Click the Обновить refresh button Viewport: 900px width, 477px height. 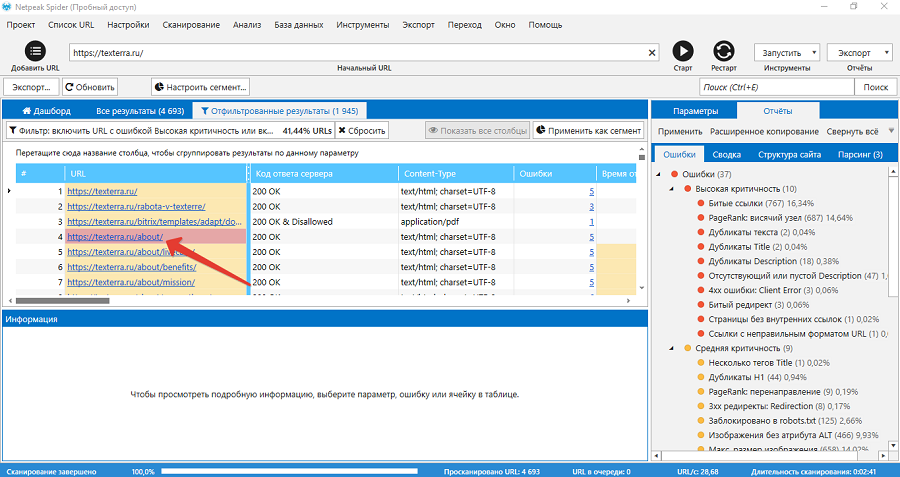[x=90, y=87]
